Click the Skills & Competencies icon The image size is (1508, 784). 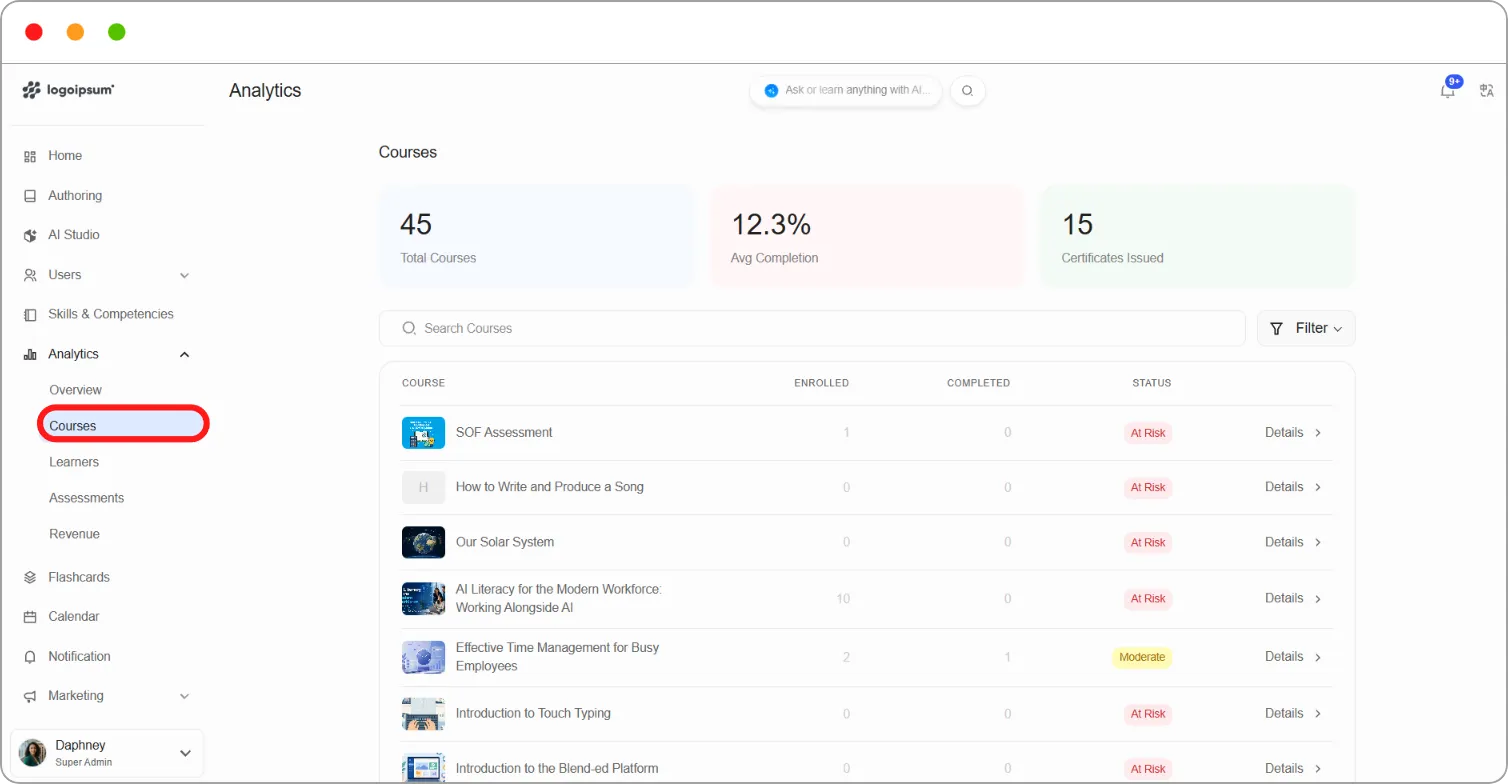click(30, 314)
